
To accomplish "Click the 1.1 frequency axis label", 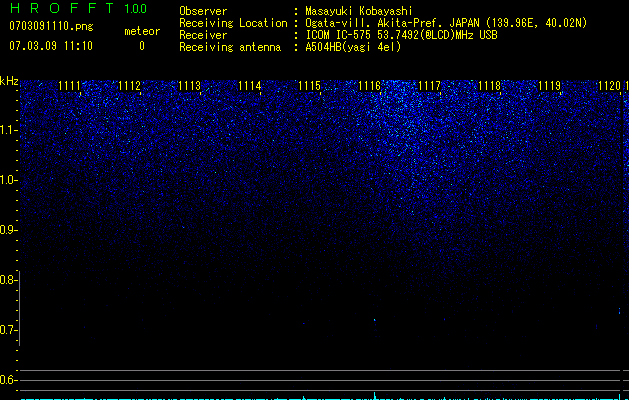I will point(8,130).
